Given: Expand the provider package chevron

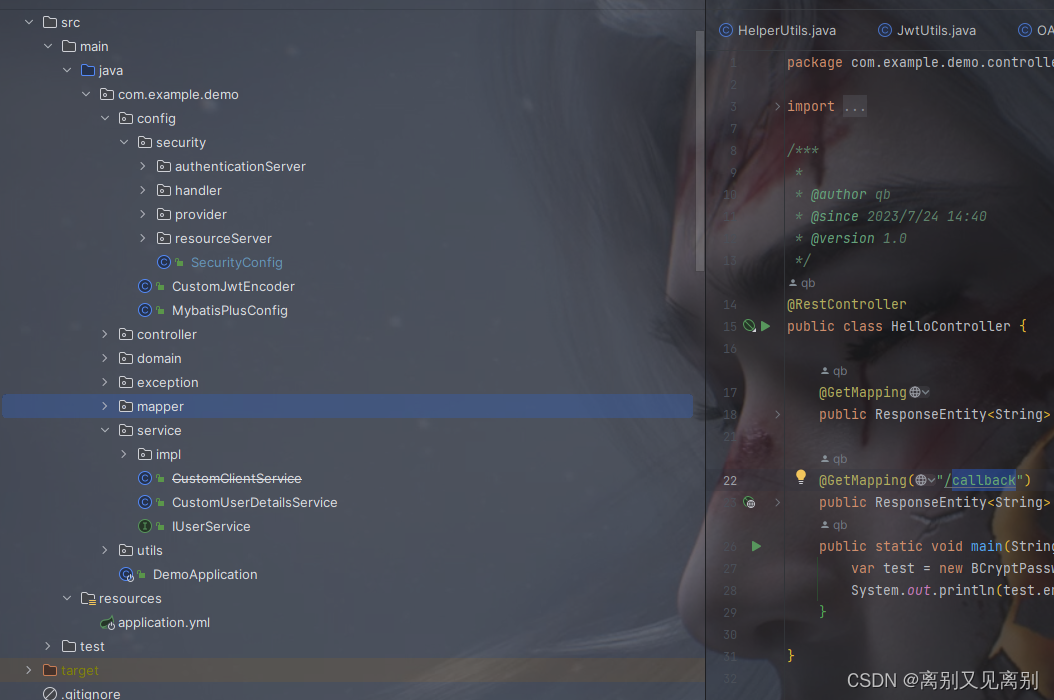Looking at the screenshot, I should 143,214.
